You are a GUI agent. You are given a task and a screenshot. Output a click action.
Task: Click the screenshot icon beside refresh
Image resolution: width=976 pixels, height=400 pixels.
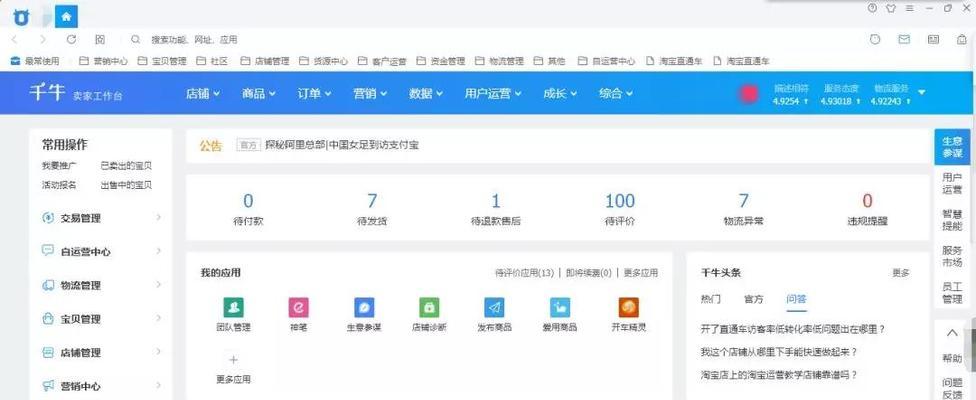coord(100,39)
